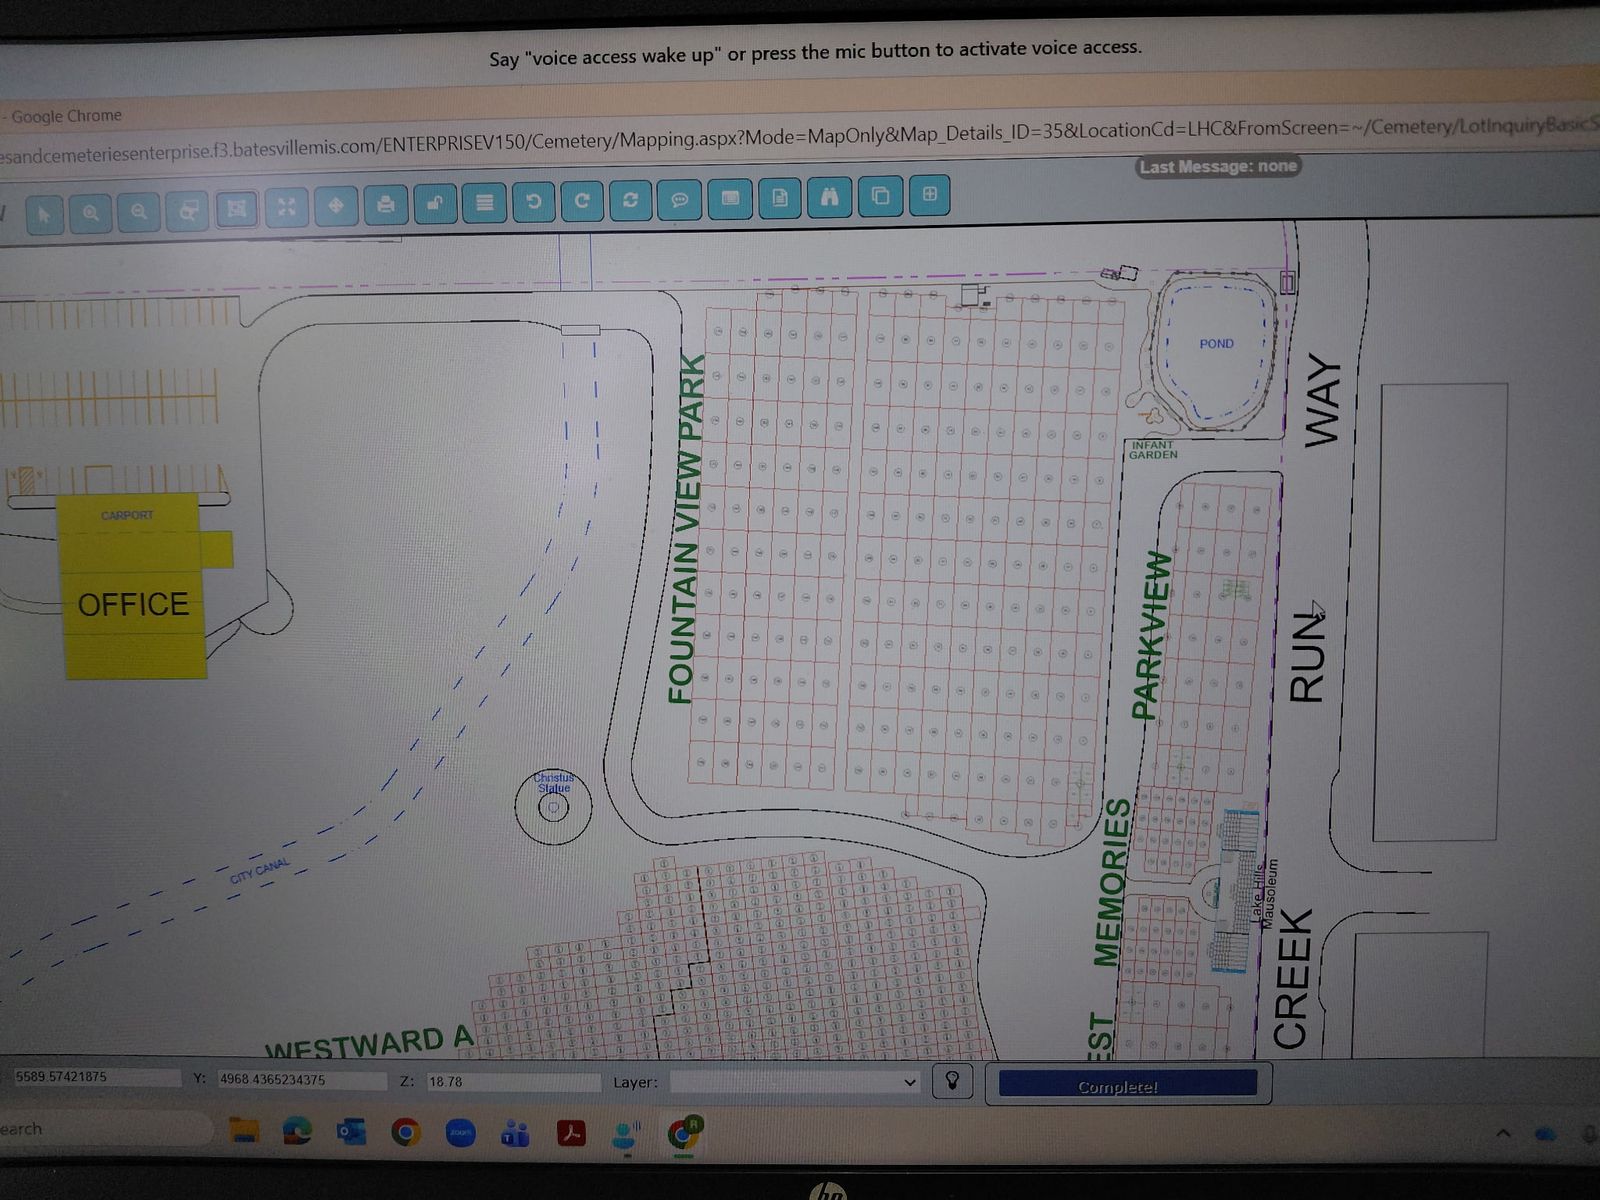Viewport: 1600px width, 1200px height.
Task: Open the document page icon
Action: point(780,197)
